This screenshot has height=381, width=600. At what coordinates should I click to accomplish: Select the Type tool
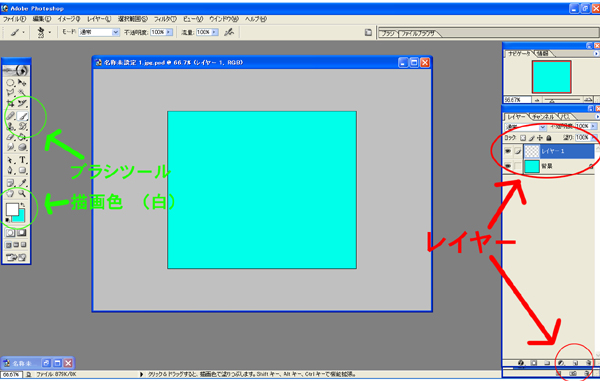coord(22,160)
